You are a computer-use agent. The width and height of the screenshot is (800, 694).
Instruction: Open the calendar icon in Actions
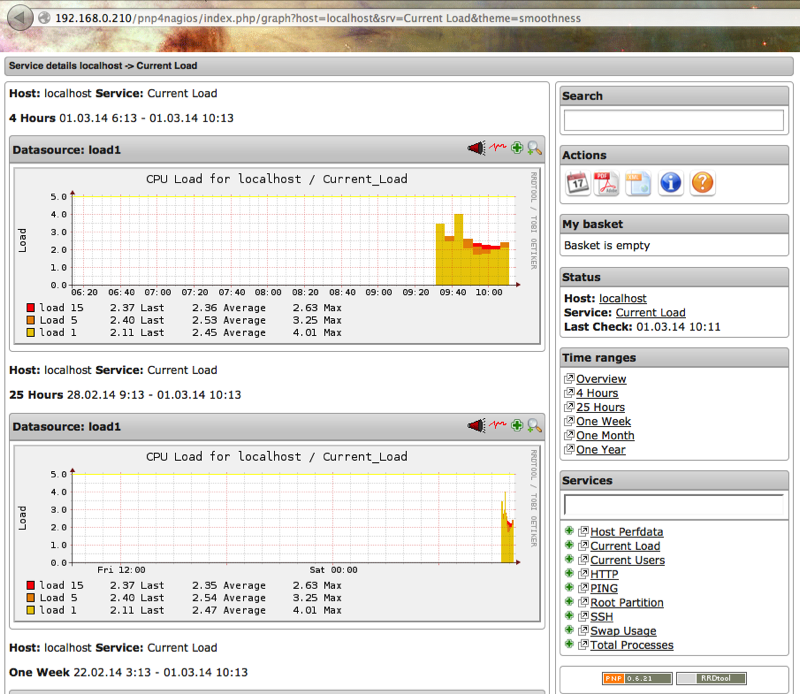pos(577,182)
